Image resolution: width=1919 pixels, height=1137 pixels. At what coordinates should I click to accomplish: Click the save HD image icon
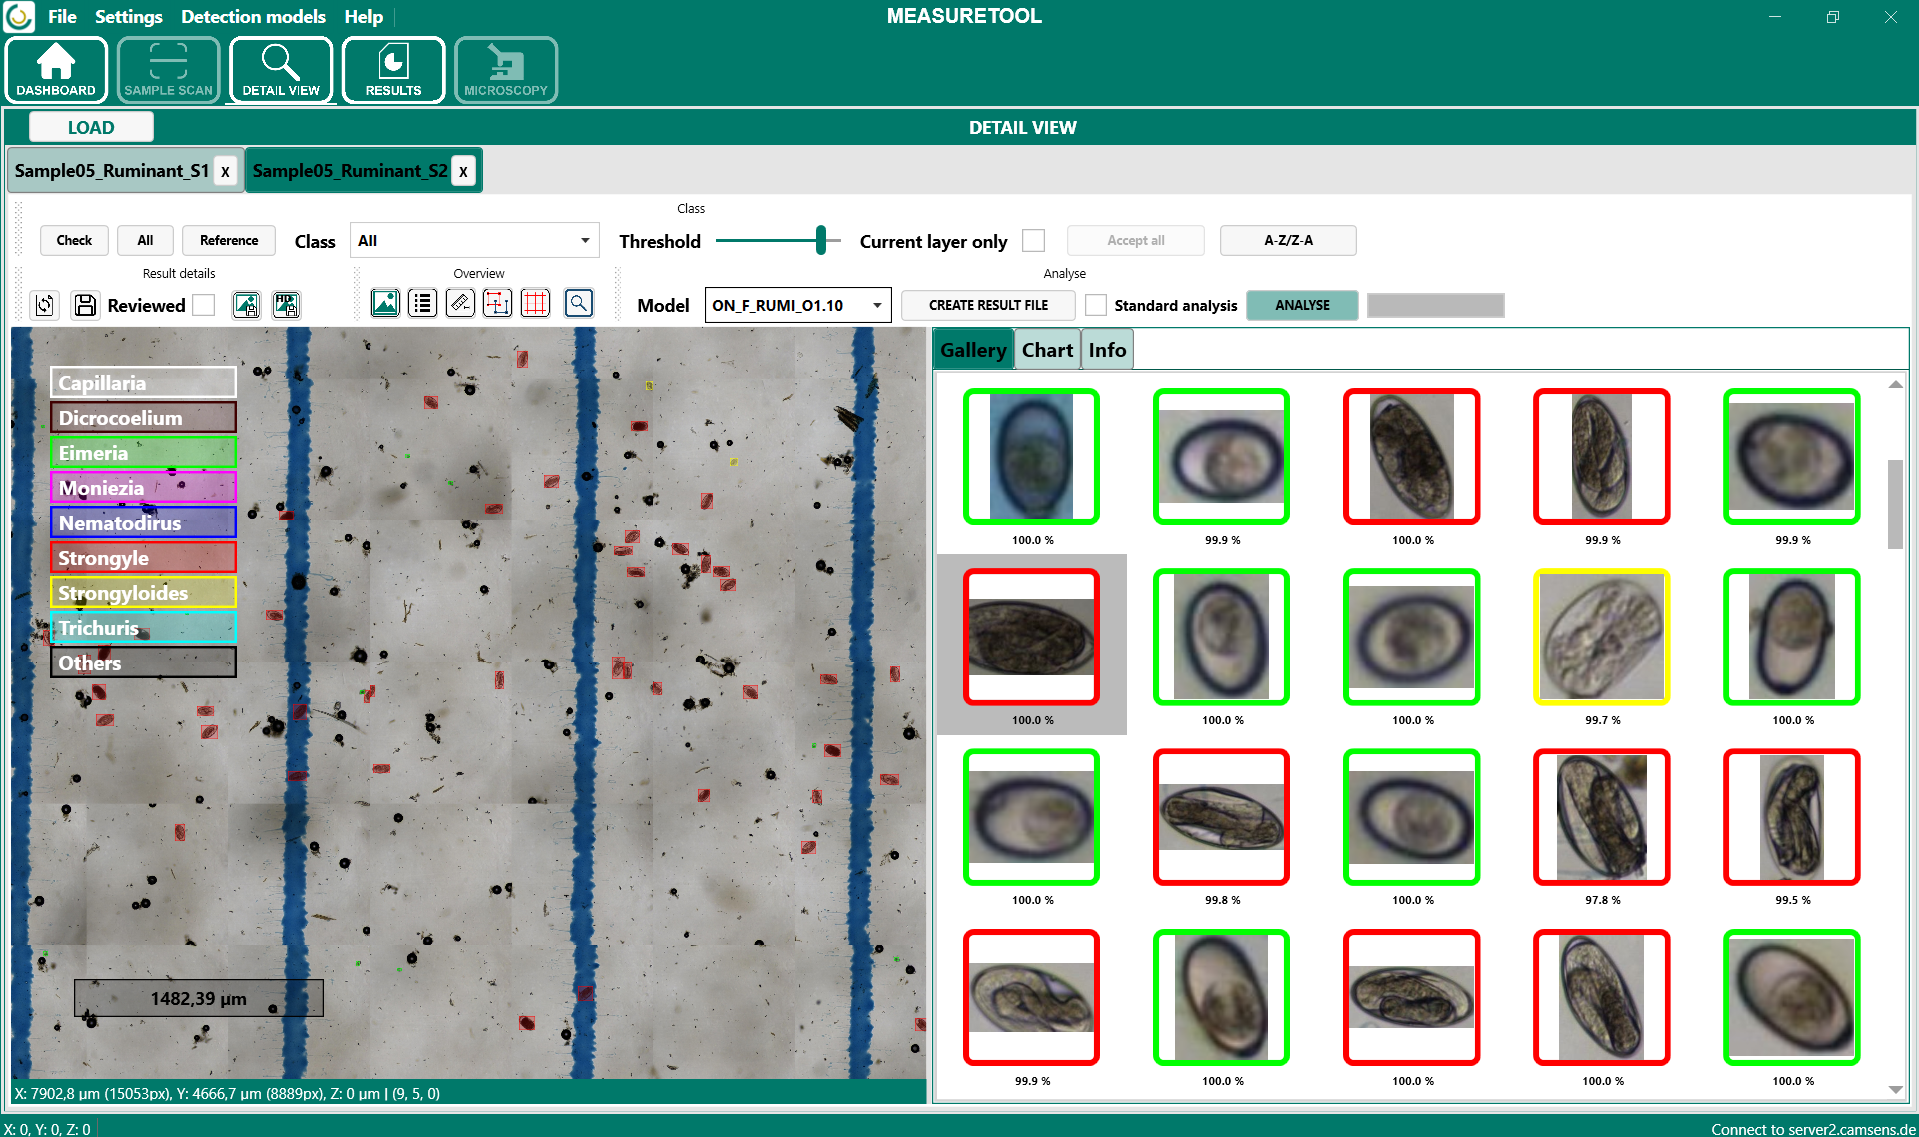tap(286, 305)
